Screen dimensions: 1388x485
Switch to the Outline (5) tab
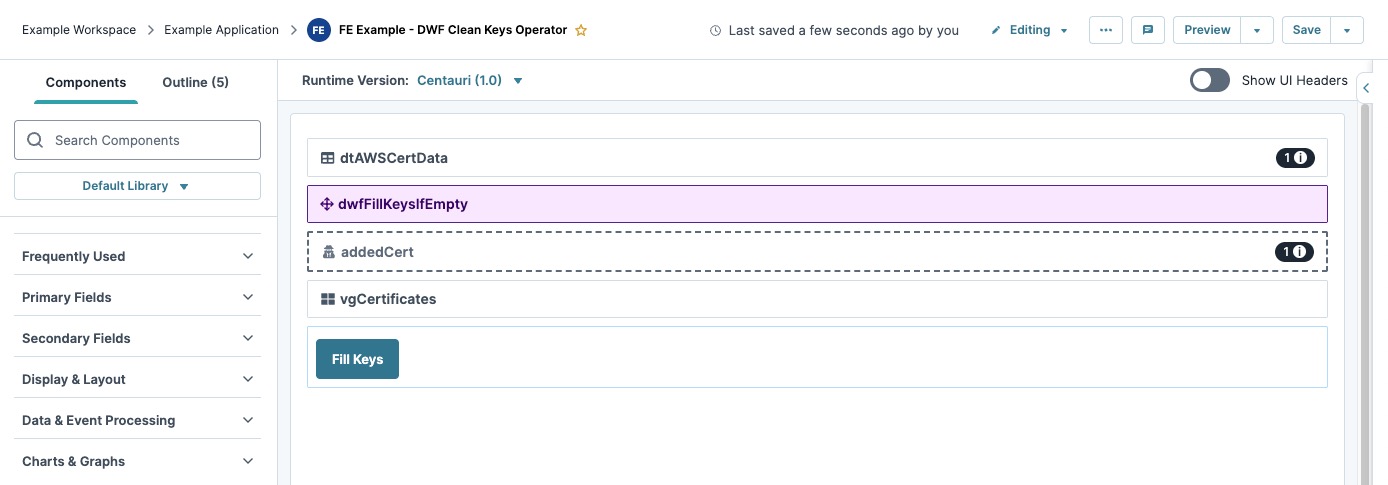pos(196,82)
